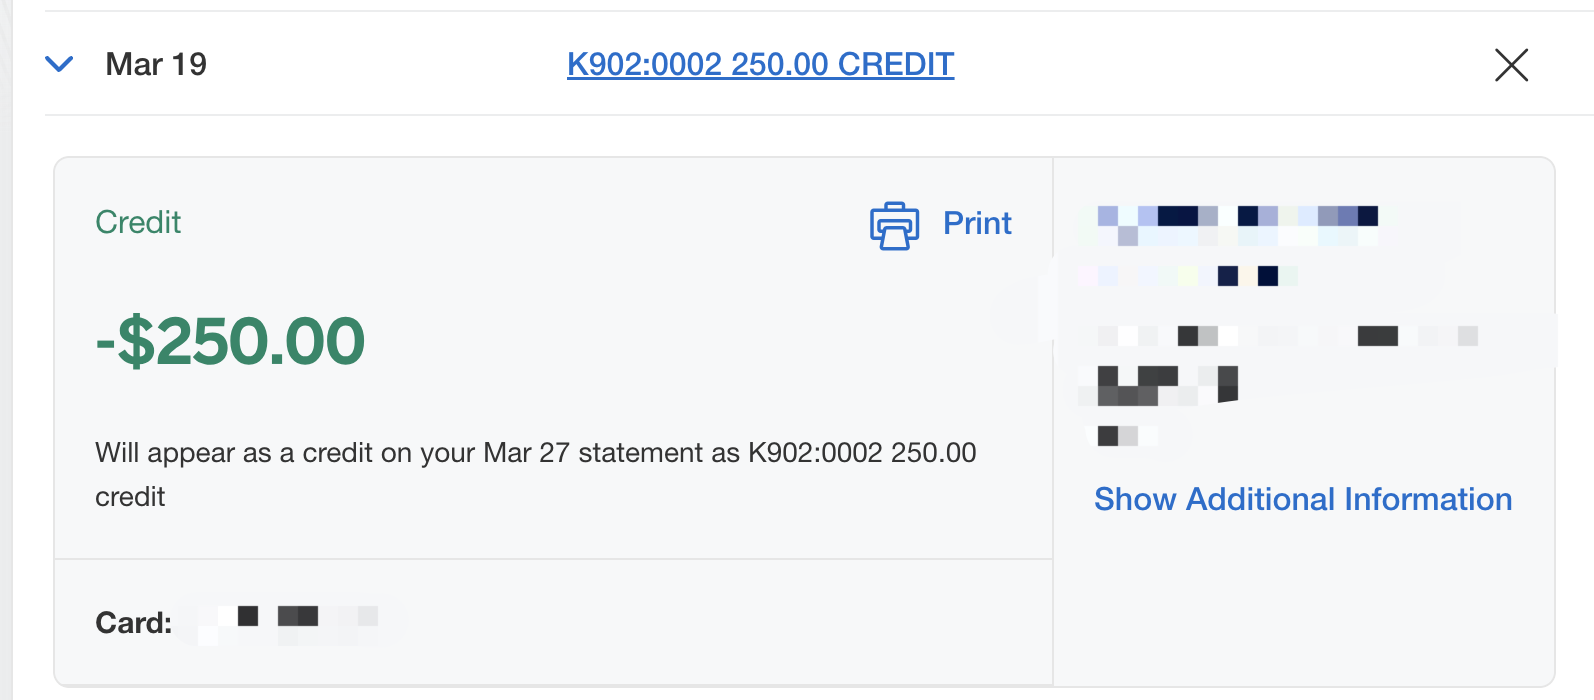
Task: Click the small blurred item just above Show Additional Information
Action: pyautogui.click(x=1122, y=436)
